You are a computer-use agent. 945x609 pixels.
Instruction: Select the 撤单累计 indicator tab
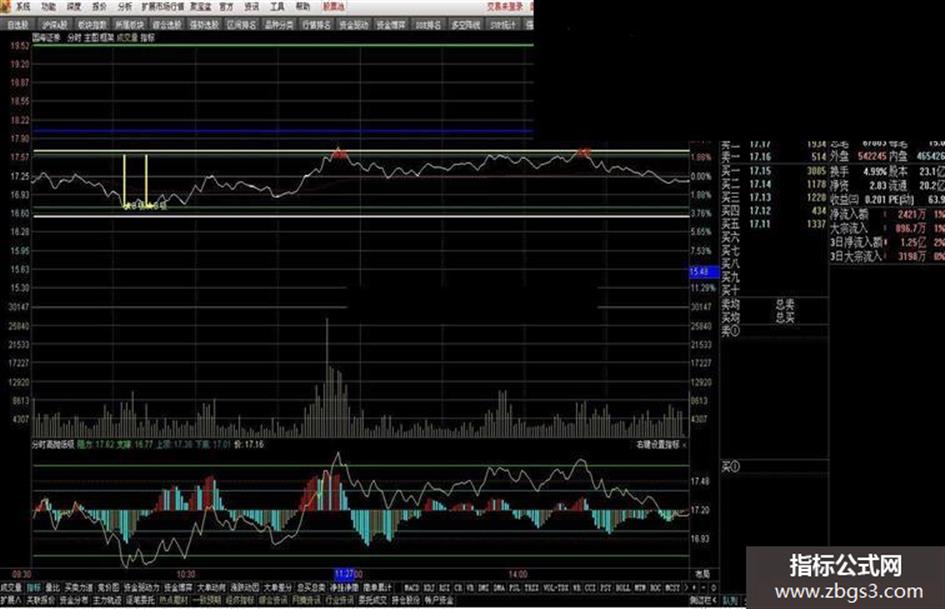coord(377,587)
